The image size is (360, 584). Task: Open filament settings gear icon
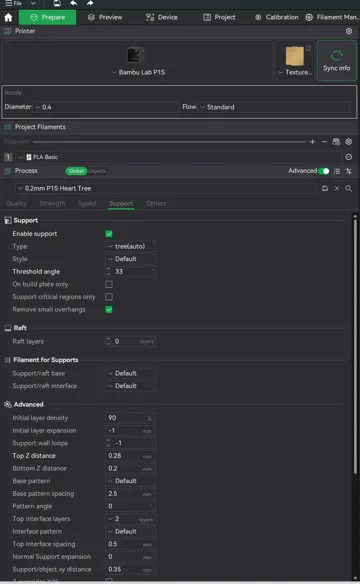[x=348, y=142]
